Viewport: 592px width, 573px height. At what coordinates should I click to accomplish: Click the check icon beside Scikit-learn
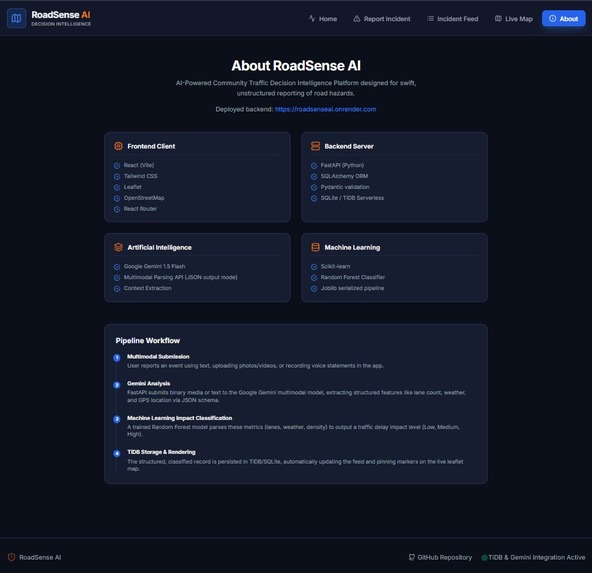(314, 266)
